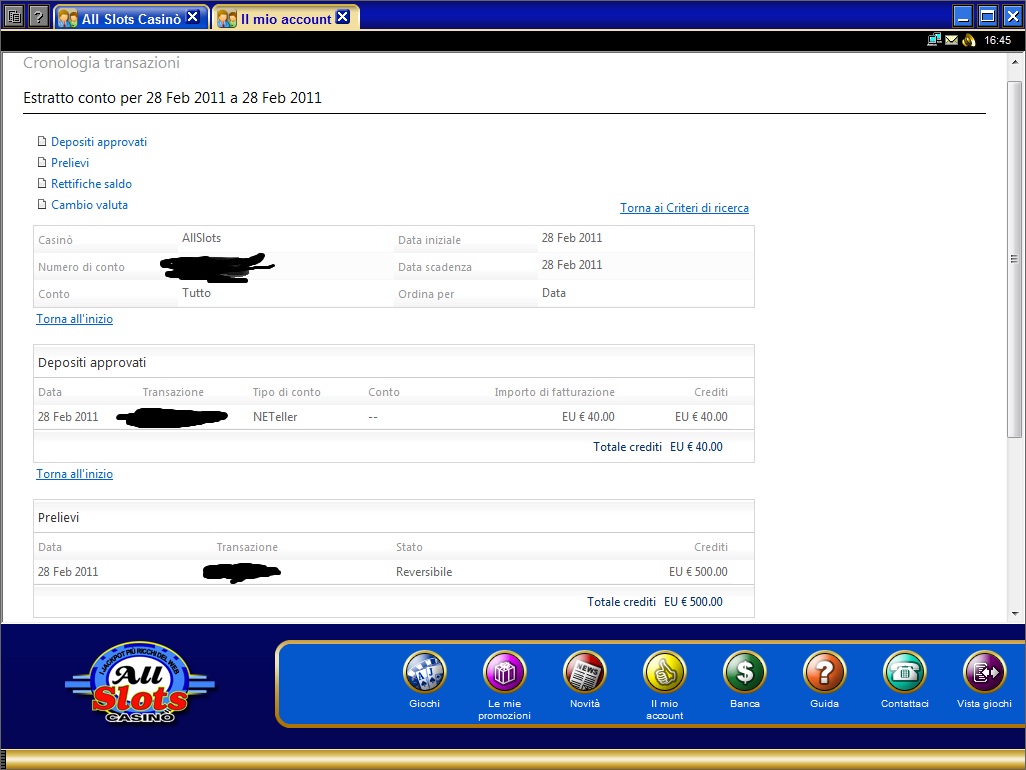
Task: Close the All Slots Casinò tab
Action: [193, 17]
